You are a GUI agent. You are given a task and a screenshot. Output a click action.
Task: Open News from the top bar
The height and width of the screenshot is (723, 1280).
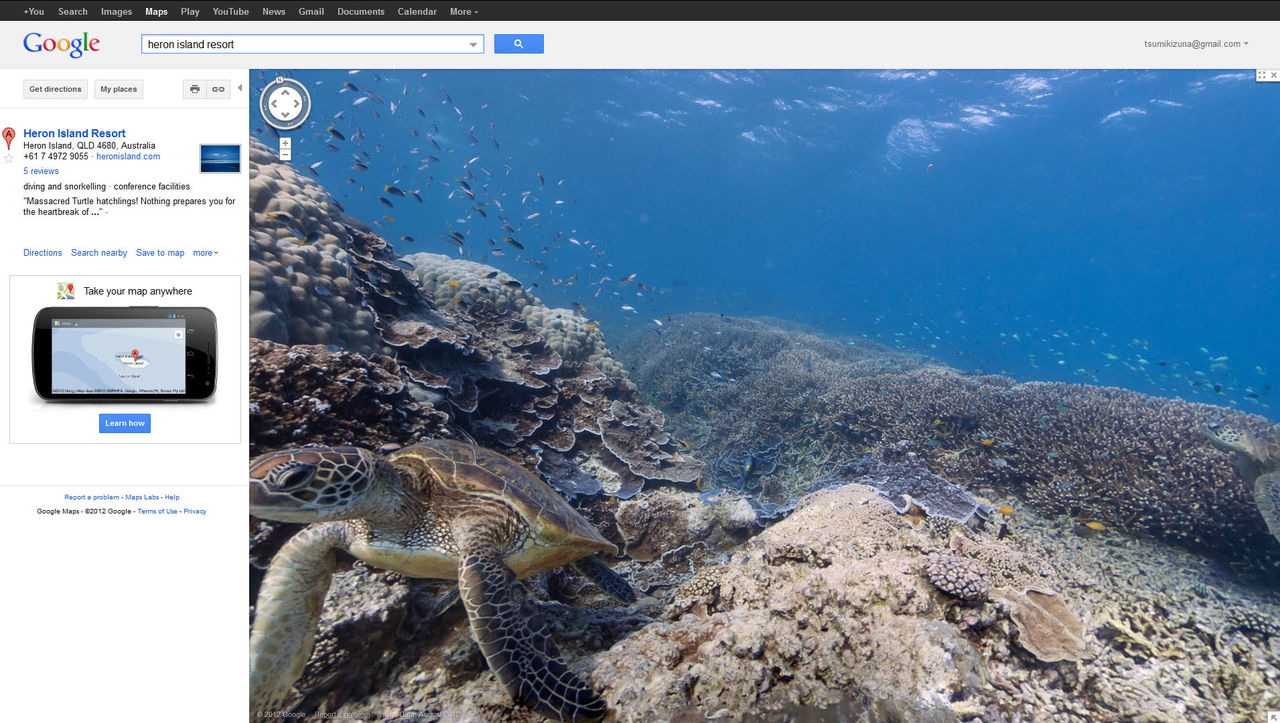click(x=274, y=11)
